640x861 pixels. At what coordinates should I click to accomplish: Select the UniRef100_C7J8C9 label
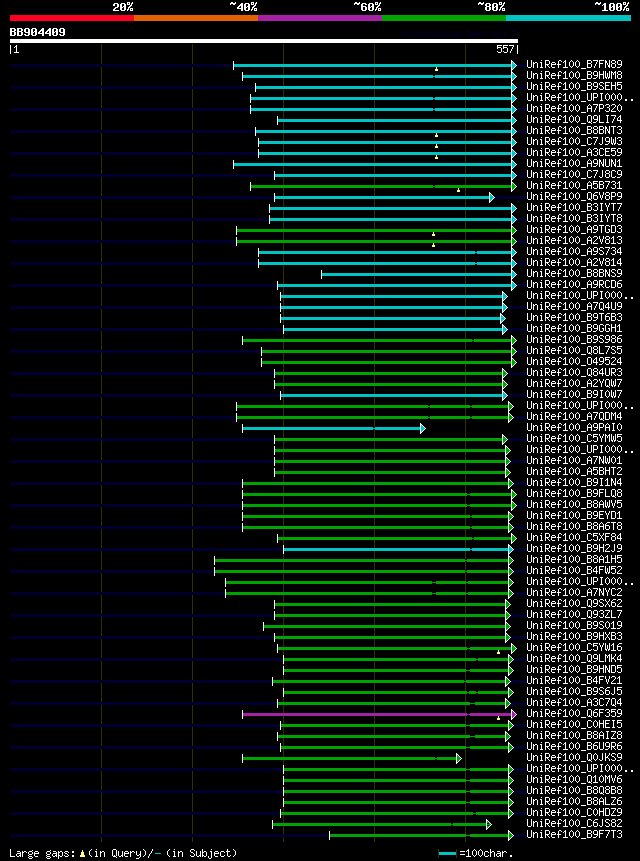click(x=574, y=174)
